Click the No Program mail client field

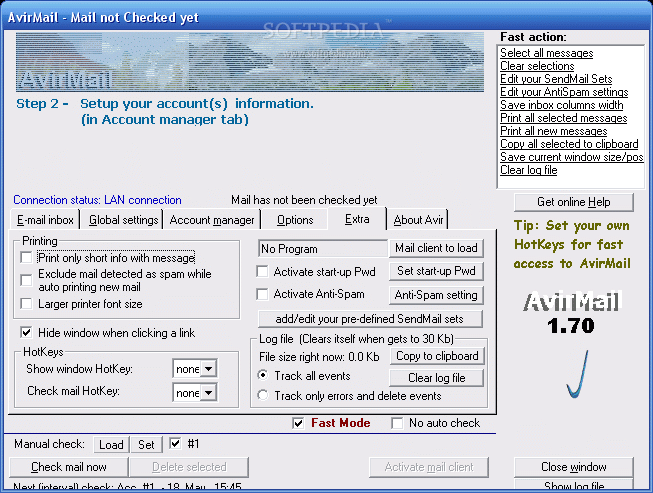click(322, 249)
